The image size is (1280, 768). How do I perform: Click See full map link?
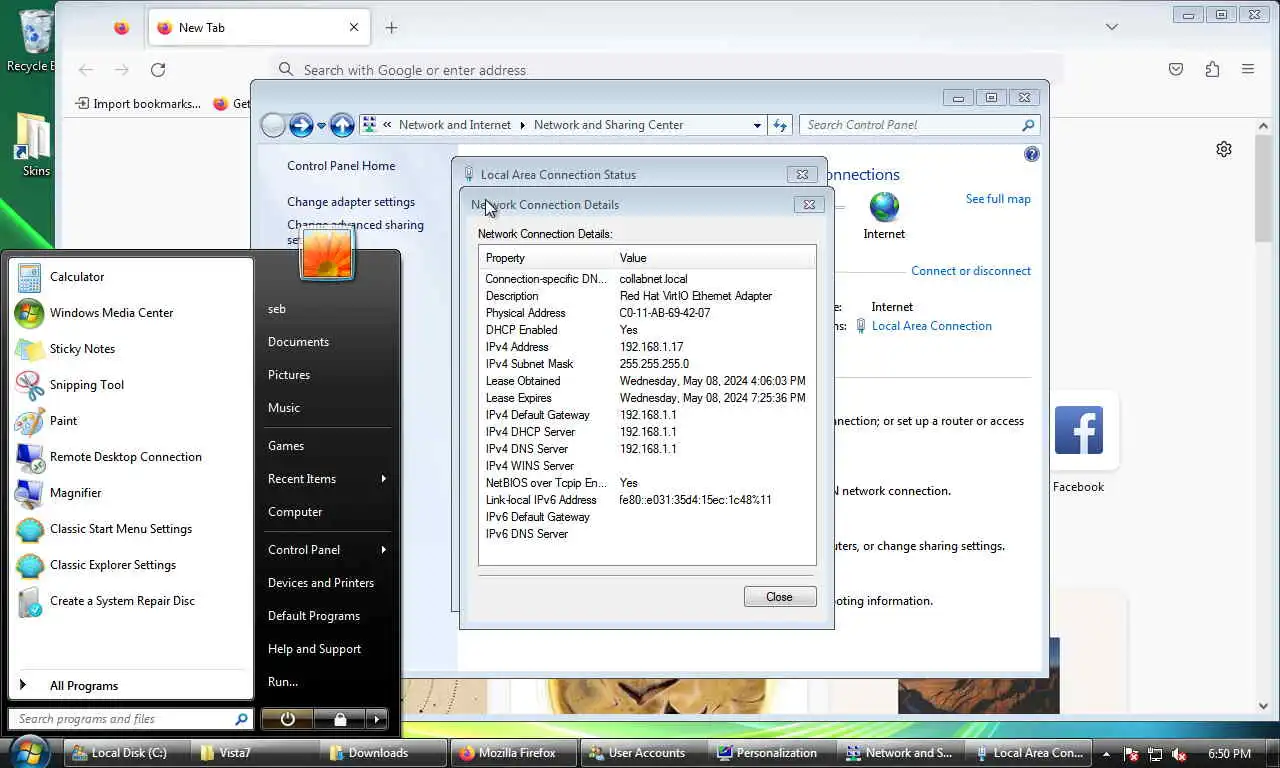pyautogui.click(x=998, y=199)
